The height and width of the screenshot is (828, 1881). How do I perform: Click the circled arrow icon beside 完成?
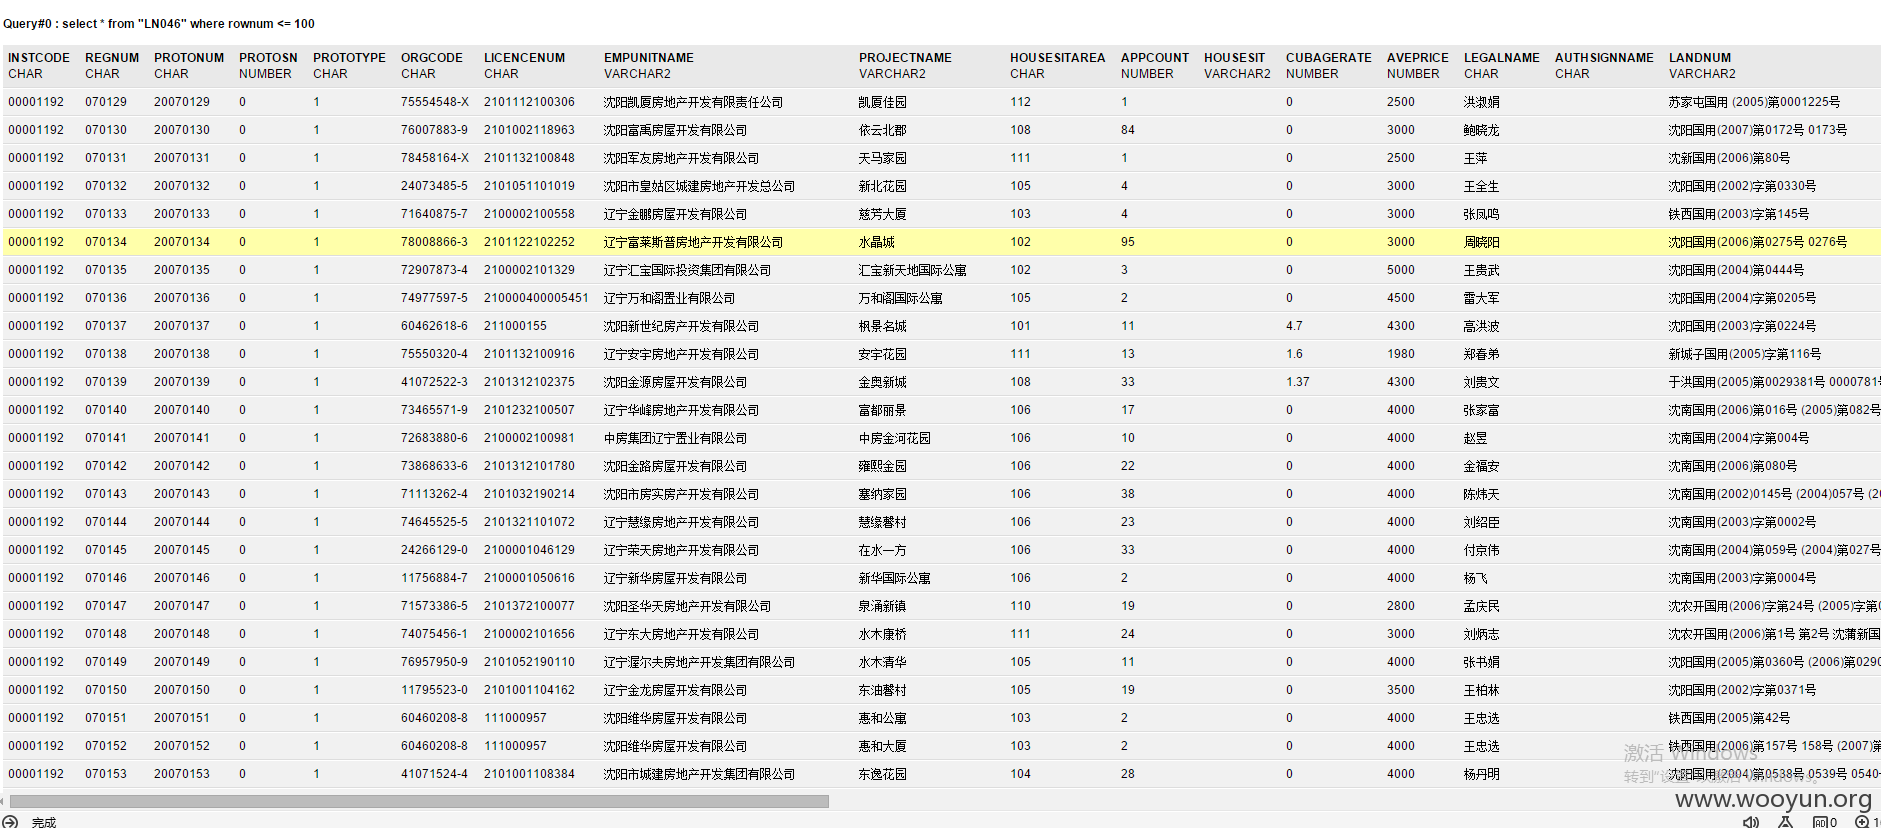[10, 821]
